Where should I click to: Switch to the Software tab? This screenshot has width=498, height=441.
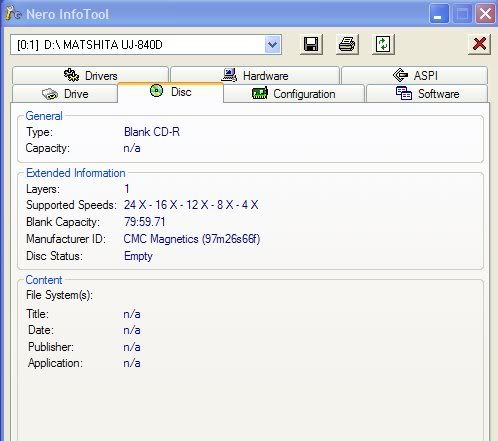(x=427, y=94)
